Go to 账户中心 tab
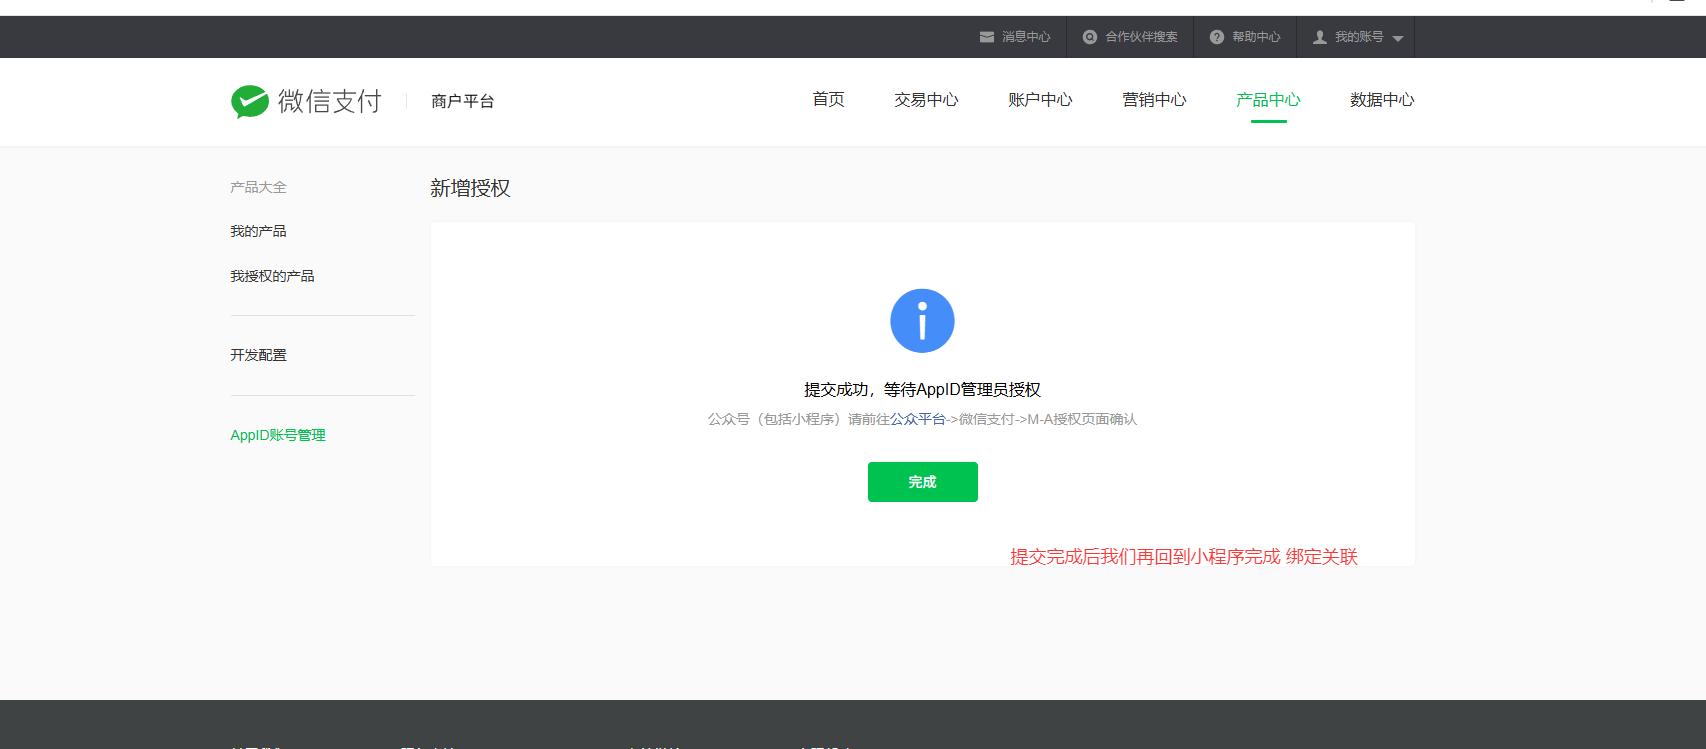This screenshot has height=749, width=1706. [1040, 100]
